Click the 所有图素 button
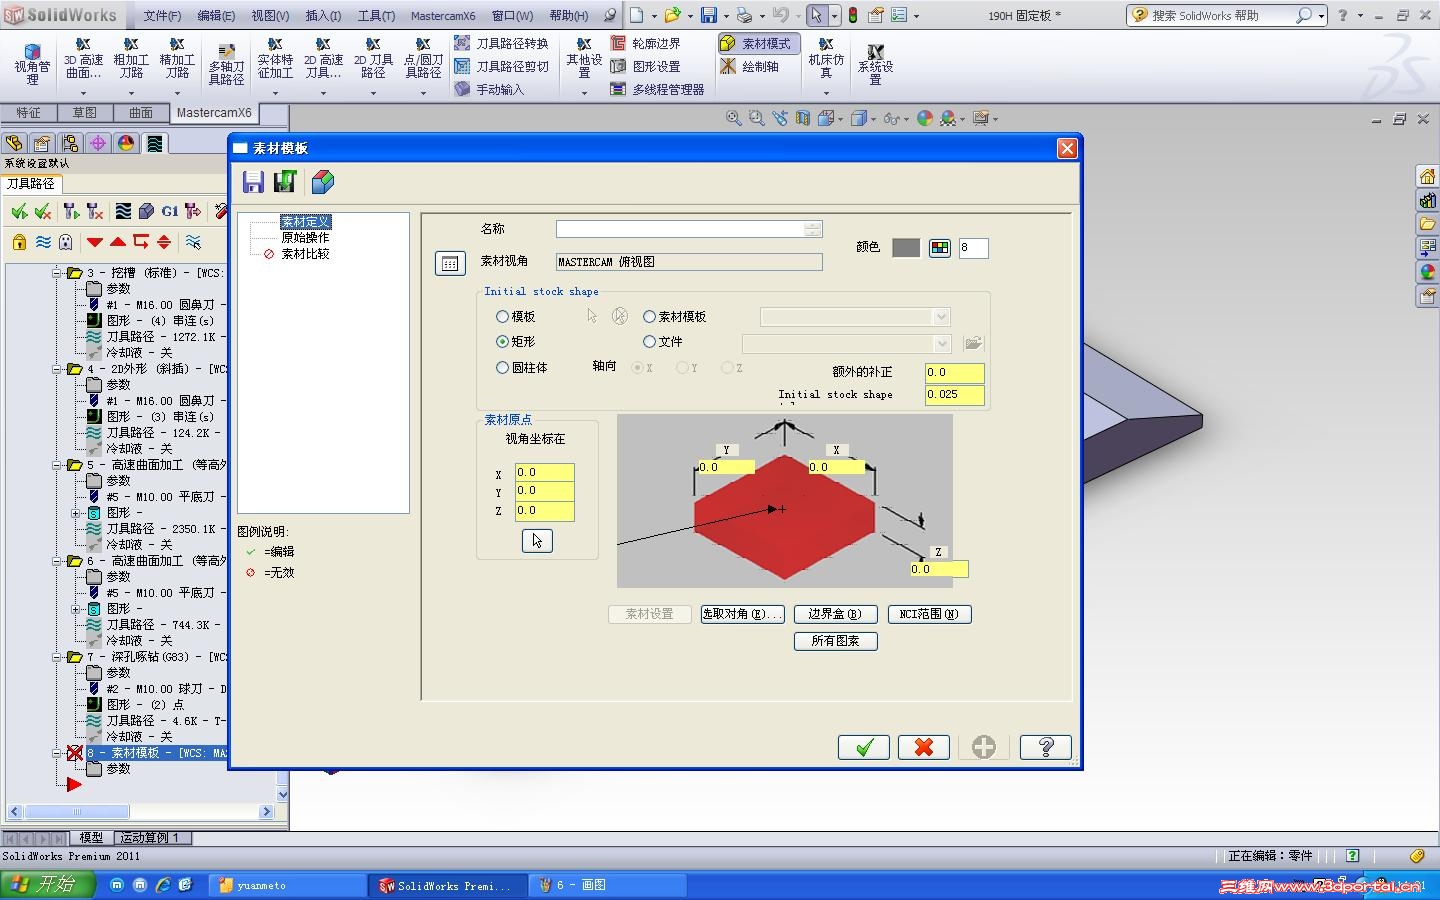 836,641
